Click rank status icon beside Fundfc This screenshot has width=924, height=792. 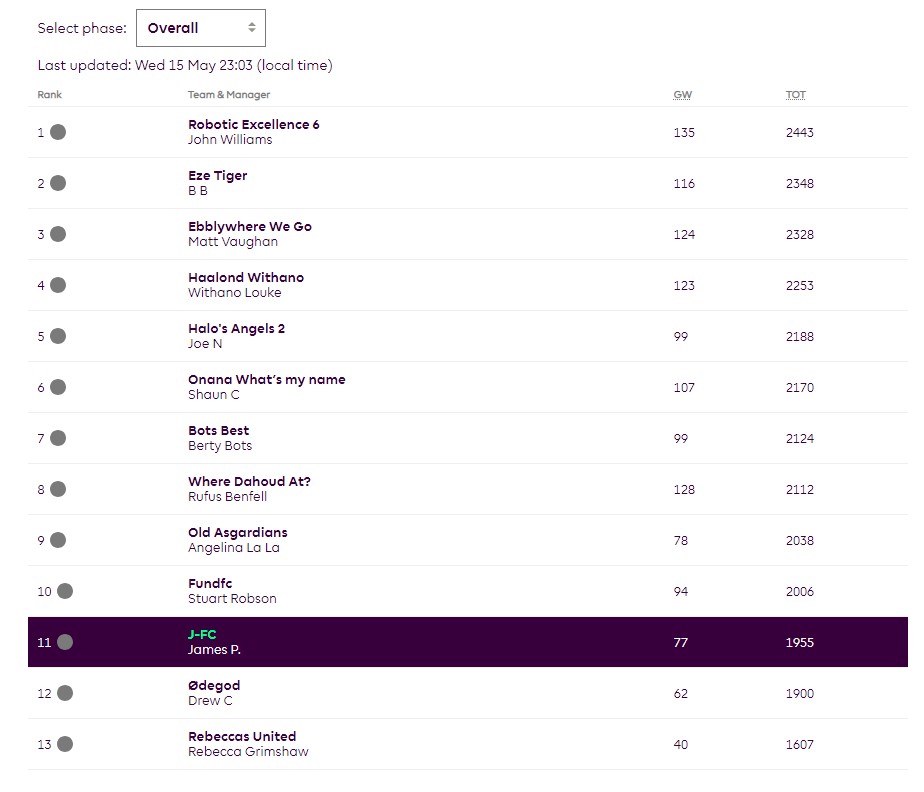[x=65, y=591]
